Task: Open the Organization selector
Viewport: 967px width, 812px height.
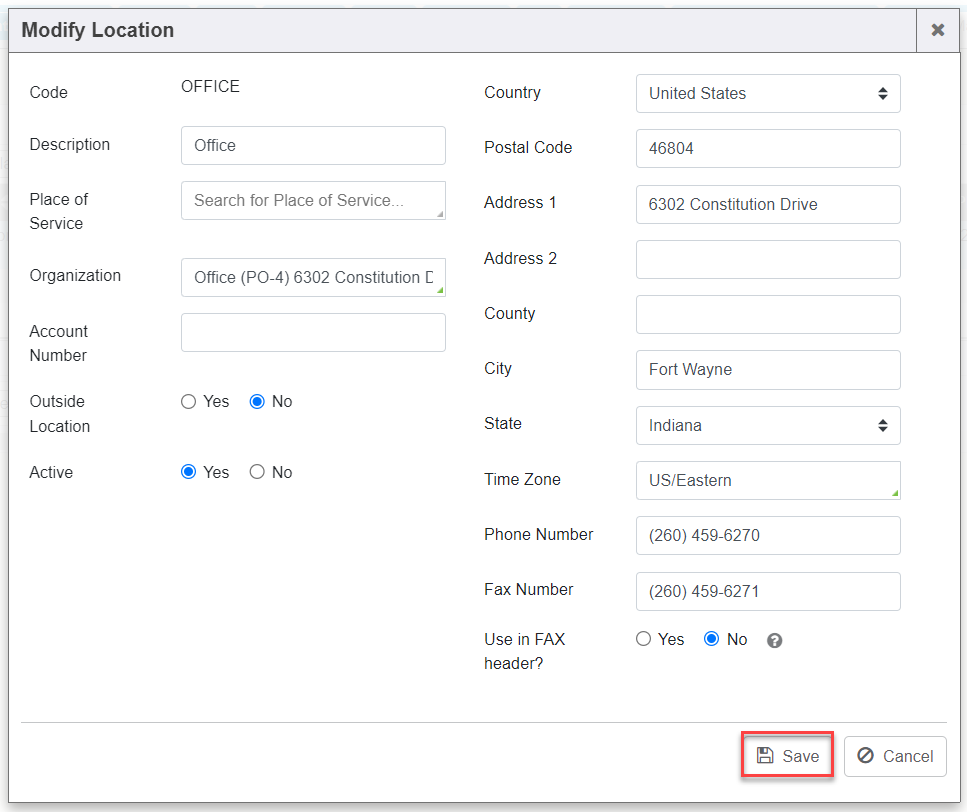Action: click(313, 277)
